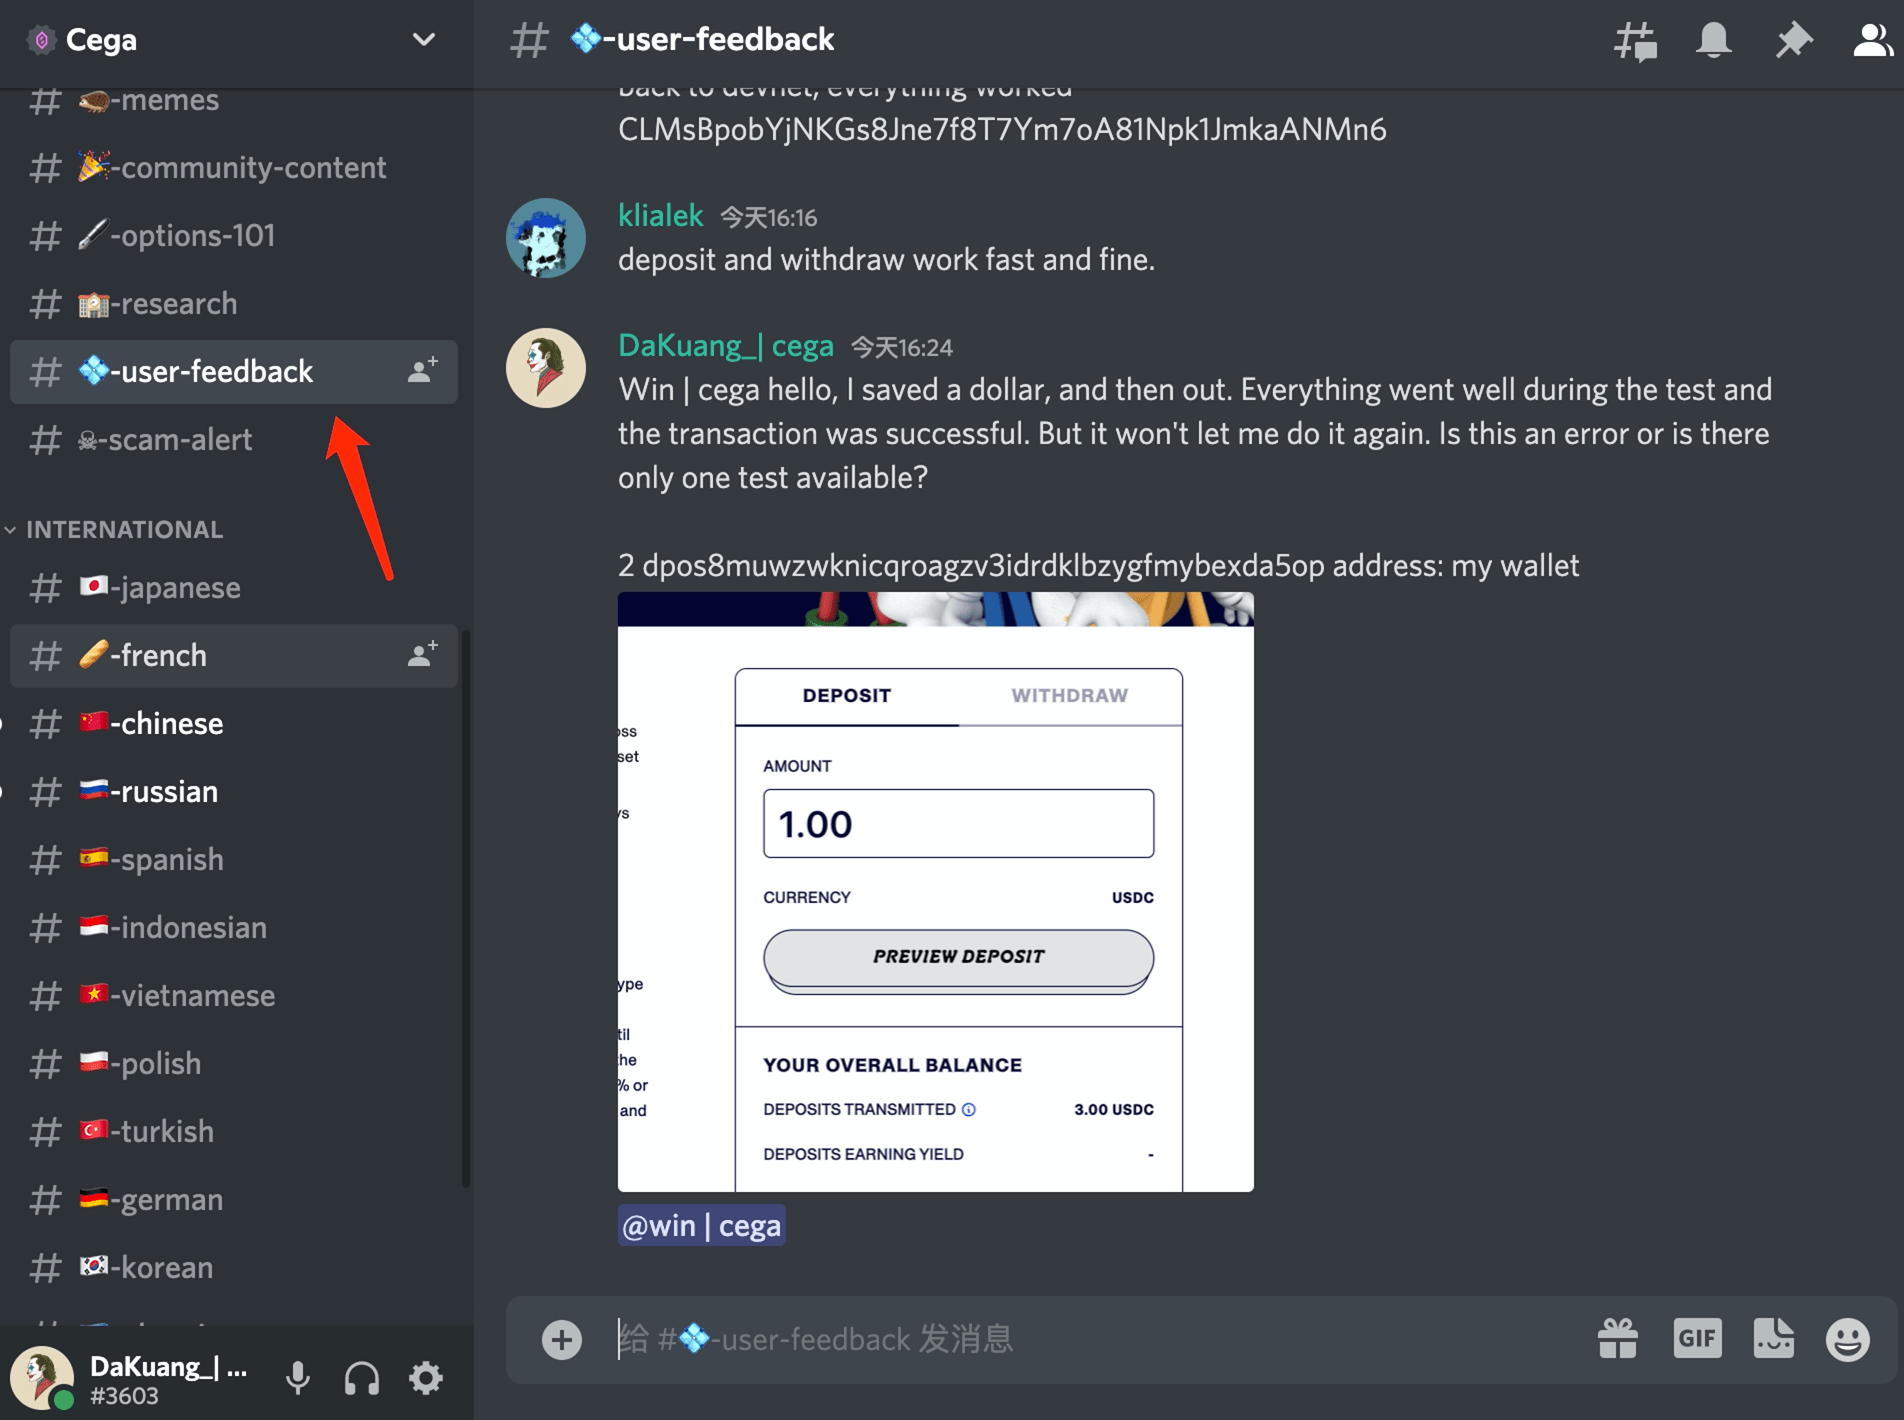Show the member list icon
Viewport: 1904px width, 1420px height.
1871,41
